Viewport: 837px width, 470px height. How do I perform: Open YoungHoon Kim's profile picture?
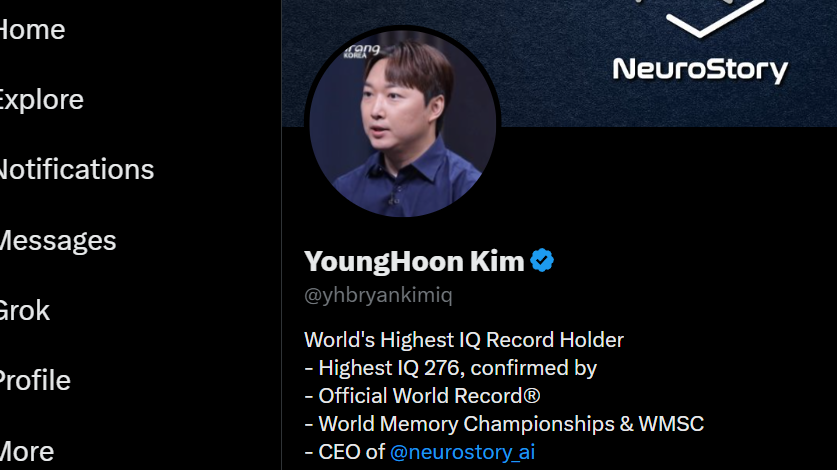[402, 123]
